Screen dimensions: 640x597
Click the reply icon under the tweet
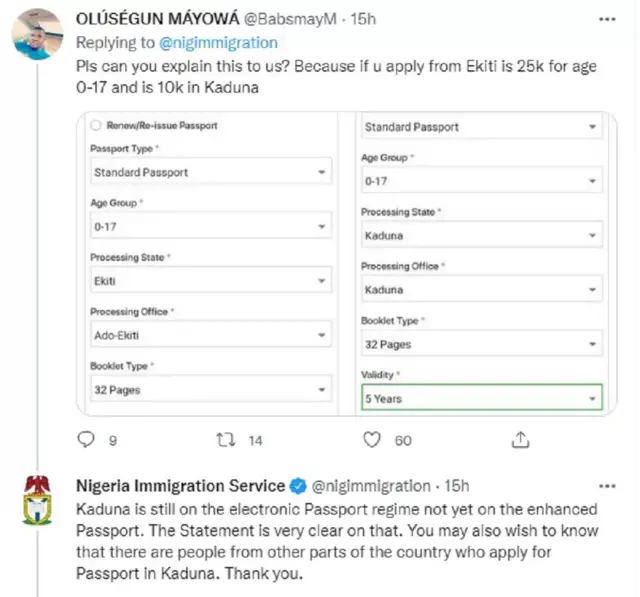tap(86, 439)
